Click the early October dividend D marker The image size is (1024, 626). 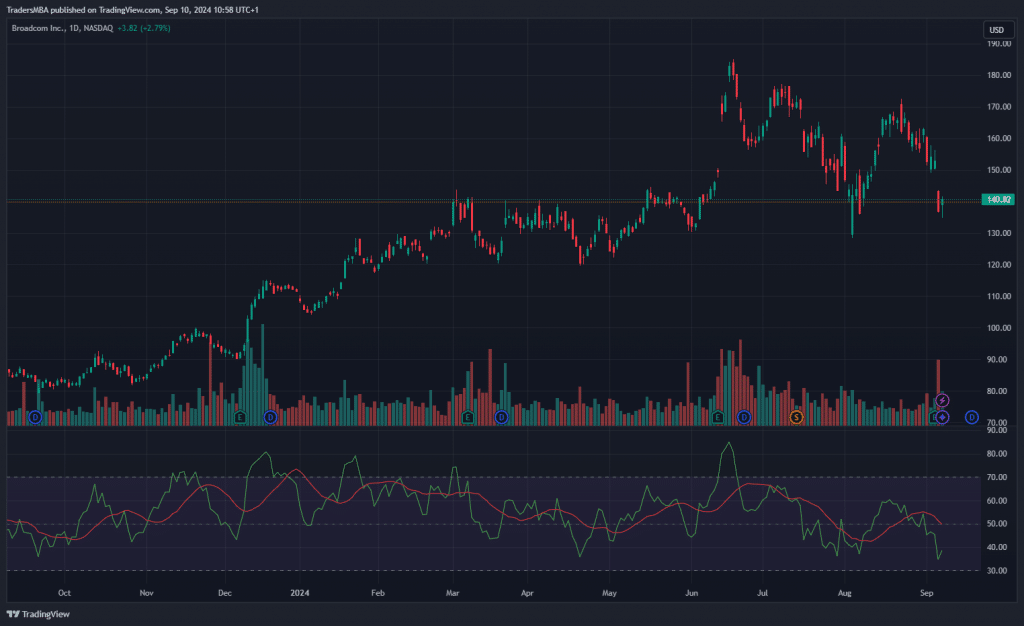[x=35, y=416]
